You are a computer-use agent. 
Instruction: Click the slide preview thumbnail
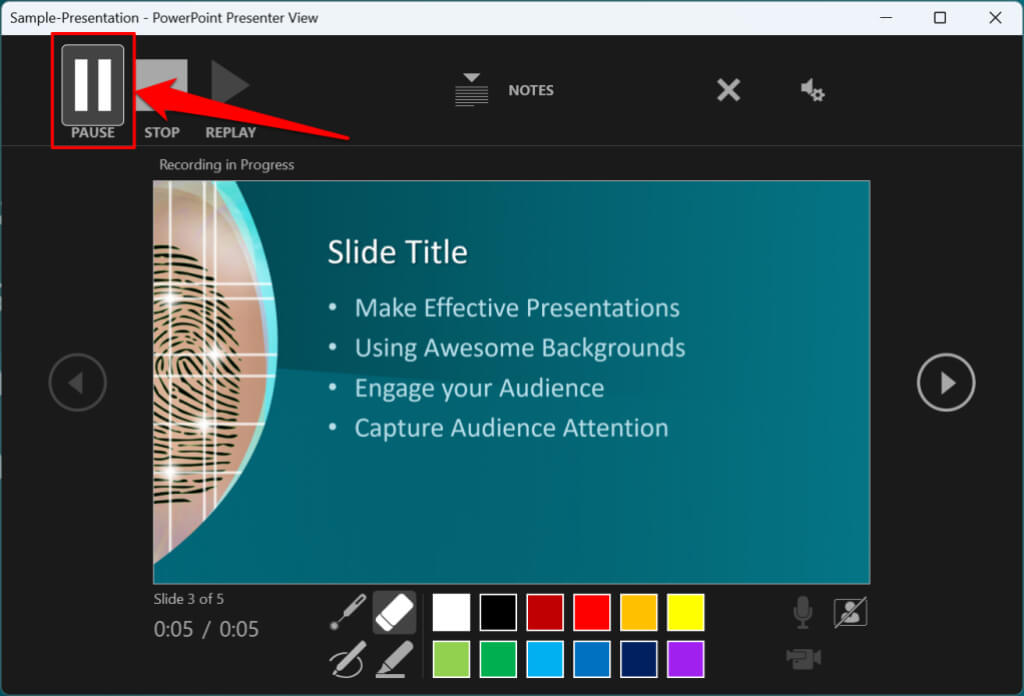511,382
